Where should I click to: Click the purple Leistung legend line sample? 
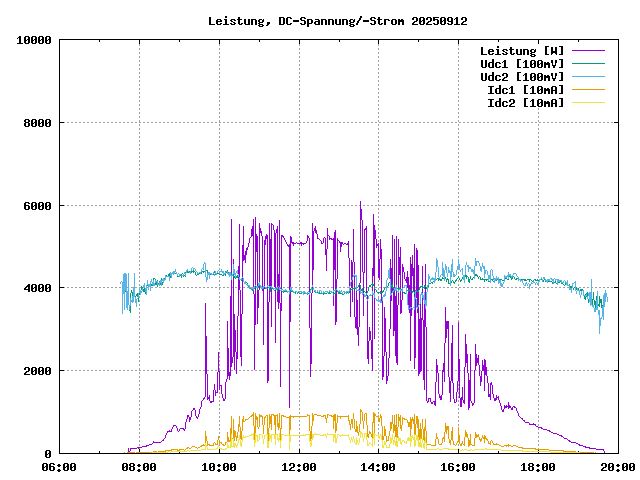pyautogui.click(x=588, y=51)
